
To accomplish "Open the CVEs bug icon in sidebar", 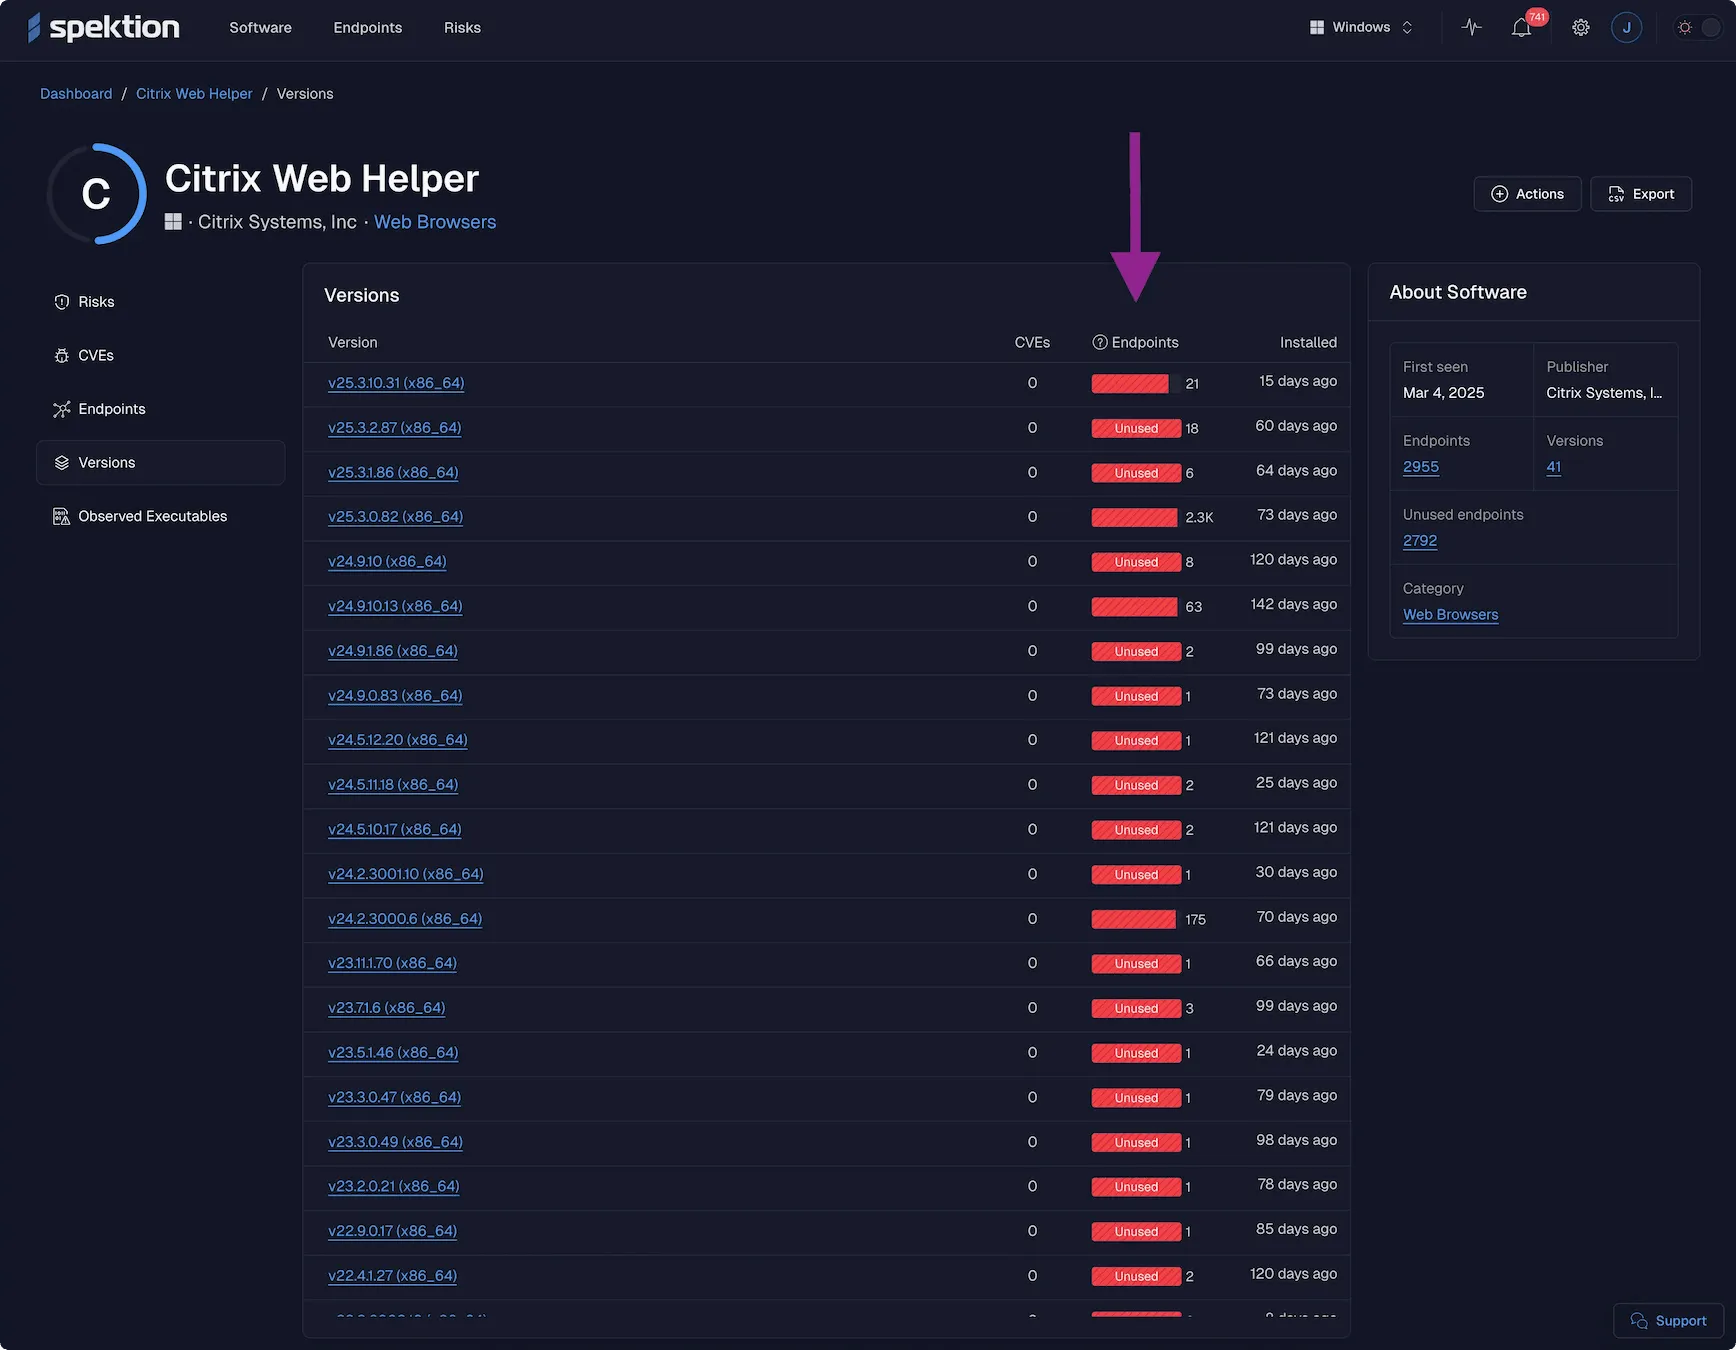I will pos(62,355).
